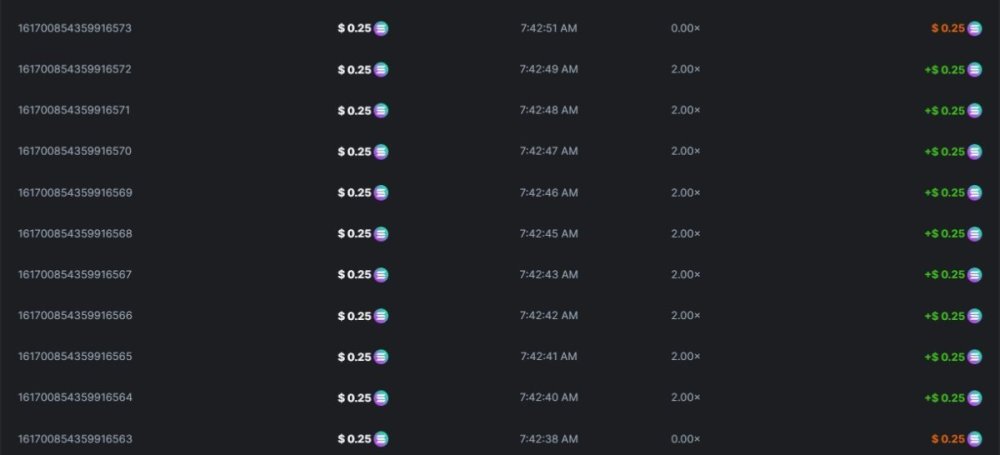The image size is (1000, 455).
Task: Click green +$ 0.25 payout at 7:42:47 AM
Action: tap(944, 152)
